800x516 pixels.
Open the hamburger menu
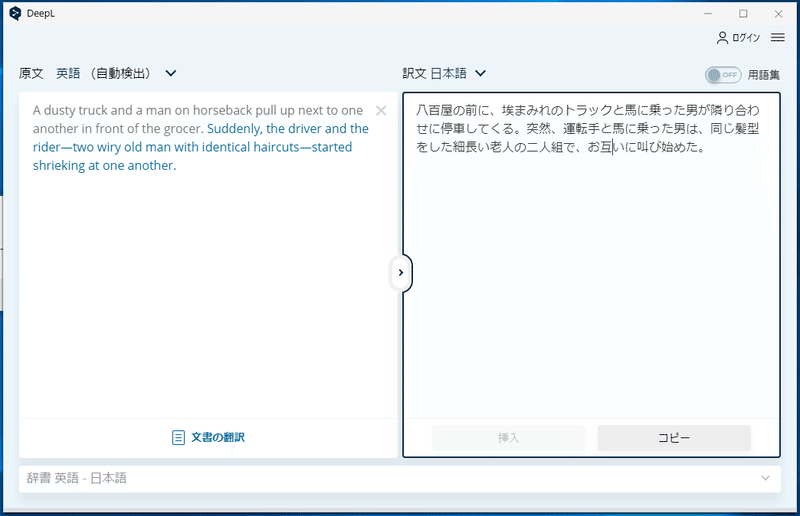tap(778, 38)
